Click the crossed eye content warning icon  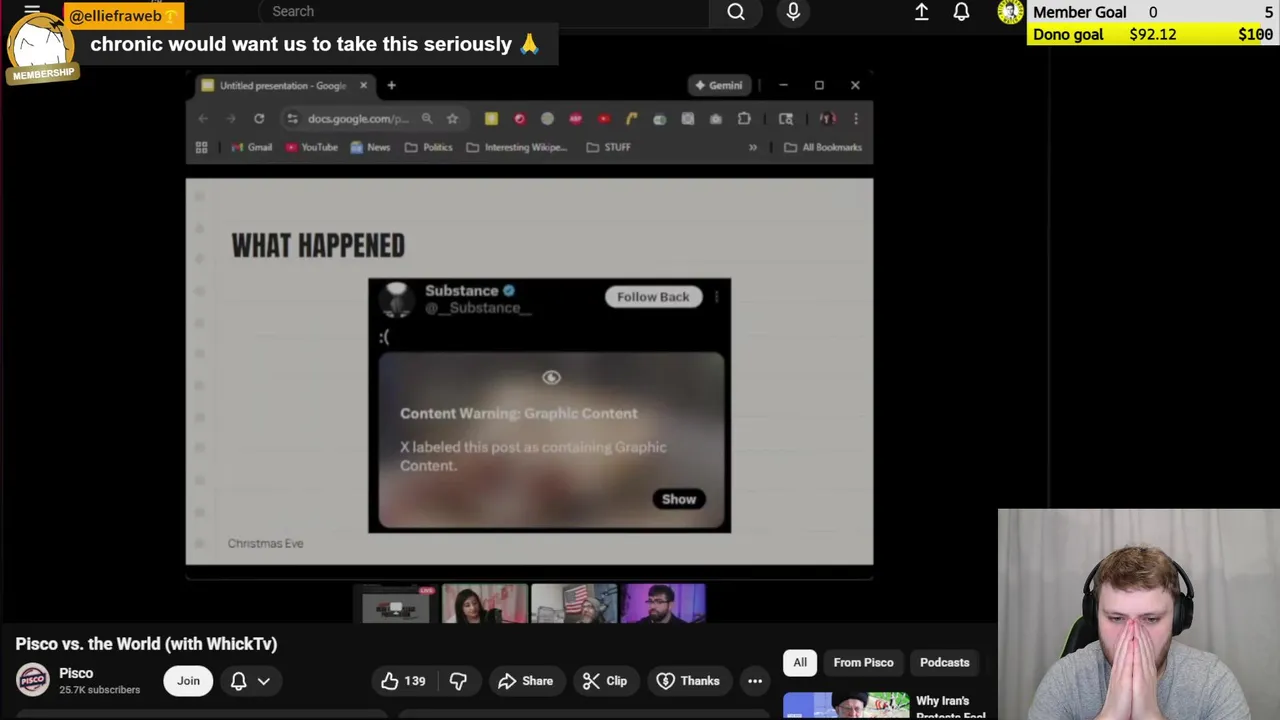coord(551,378)
